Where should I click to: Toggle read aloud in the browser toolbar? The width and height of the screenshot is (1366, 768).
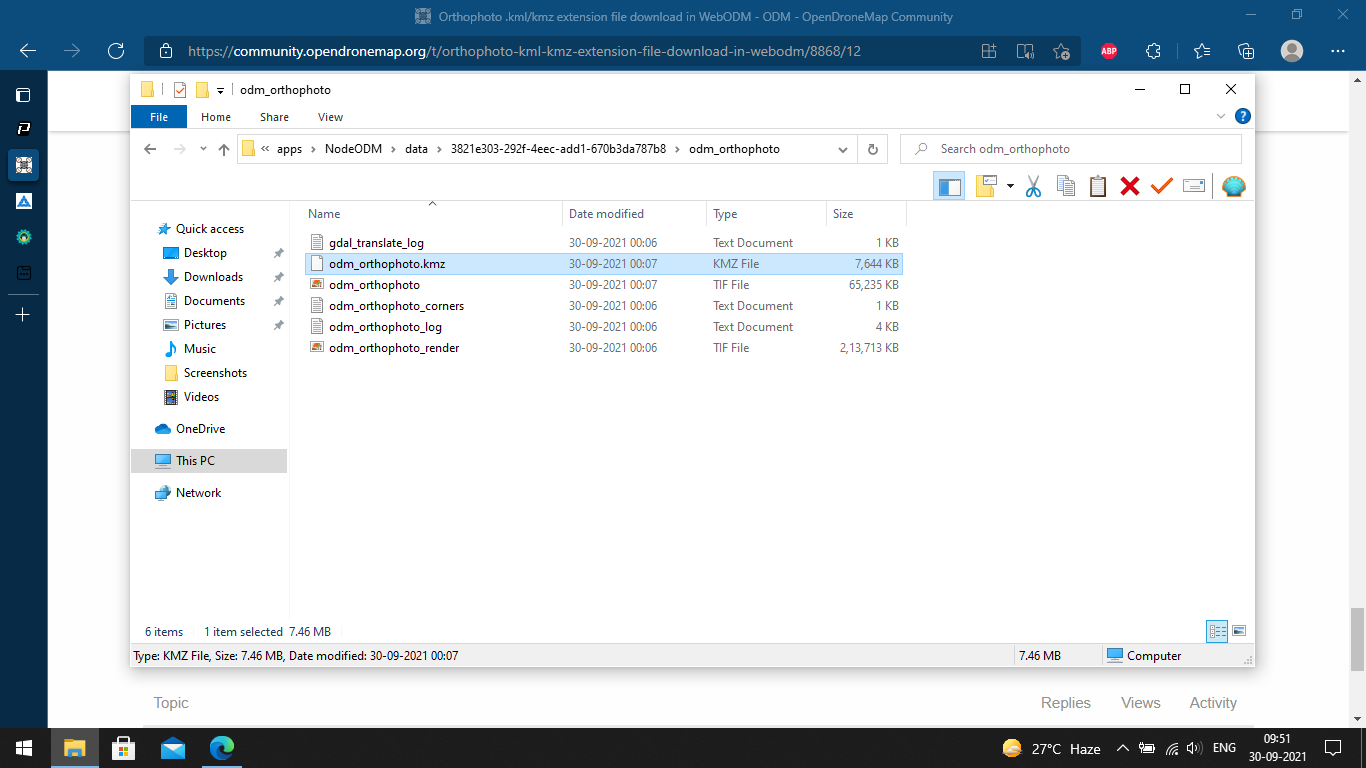click(x=1025, y=51)
